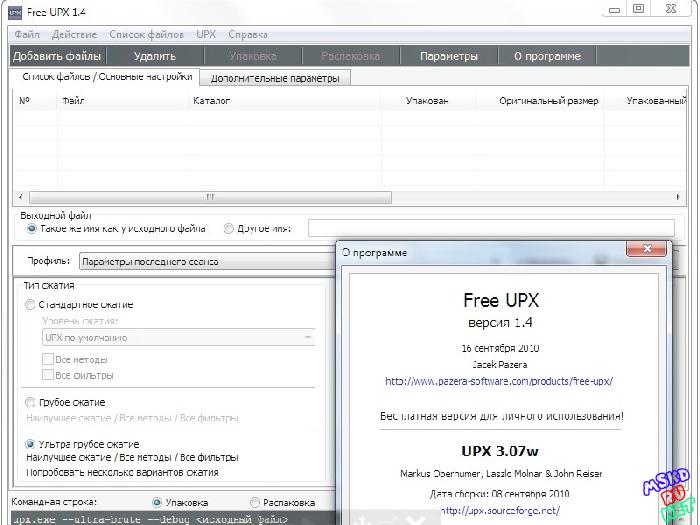Sort by Оригинальный размер column header
Screen dimensions: 700x525
tap(540, 101)
